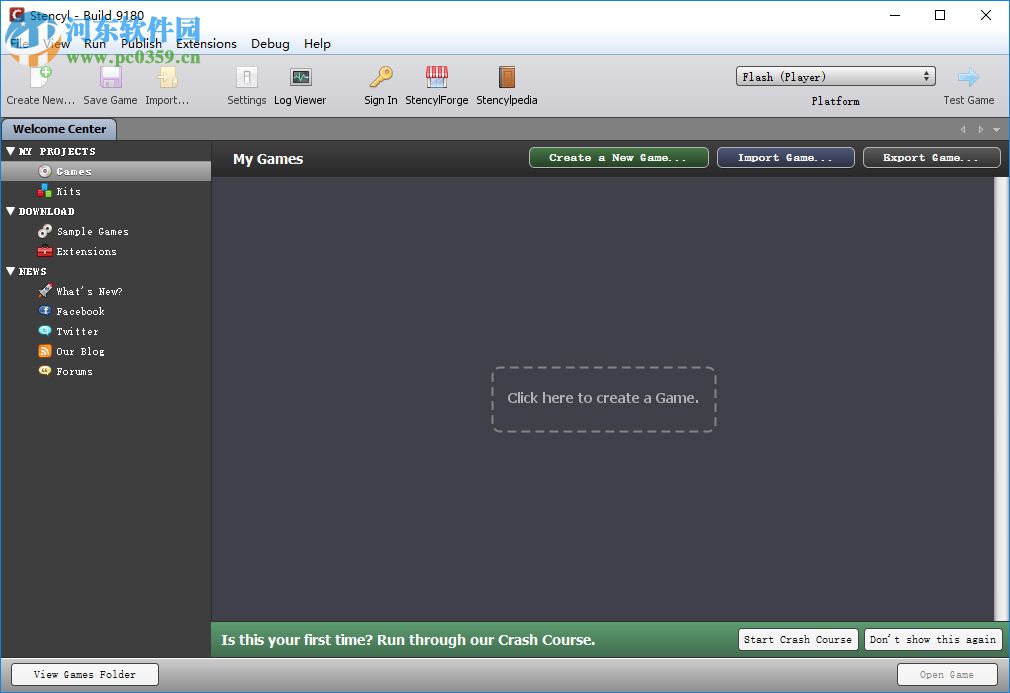This screenshot has width=1010, height=693.
Task: Open the Publish menu
Action: (x=141, y=44)
